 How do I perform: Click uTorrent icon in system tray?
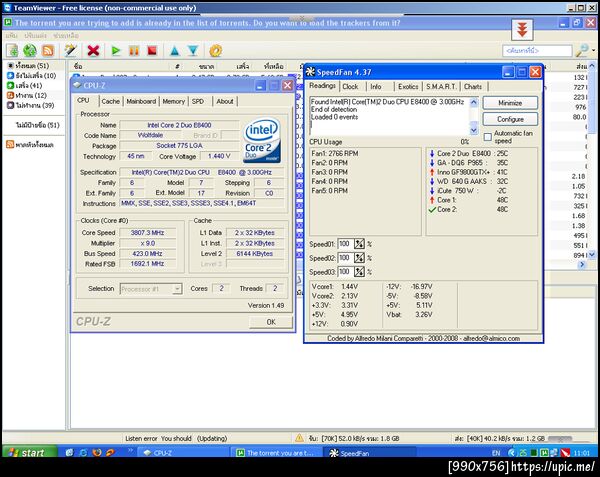(x=544, y=453)
